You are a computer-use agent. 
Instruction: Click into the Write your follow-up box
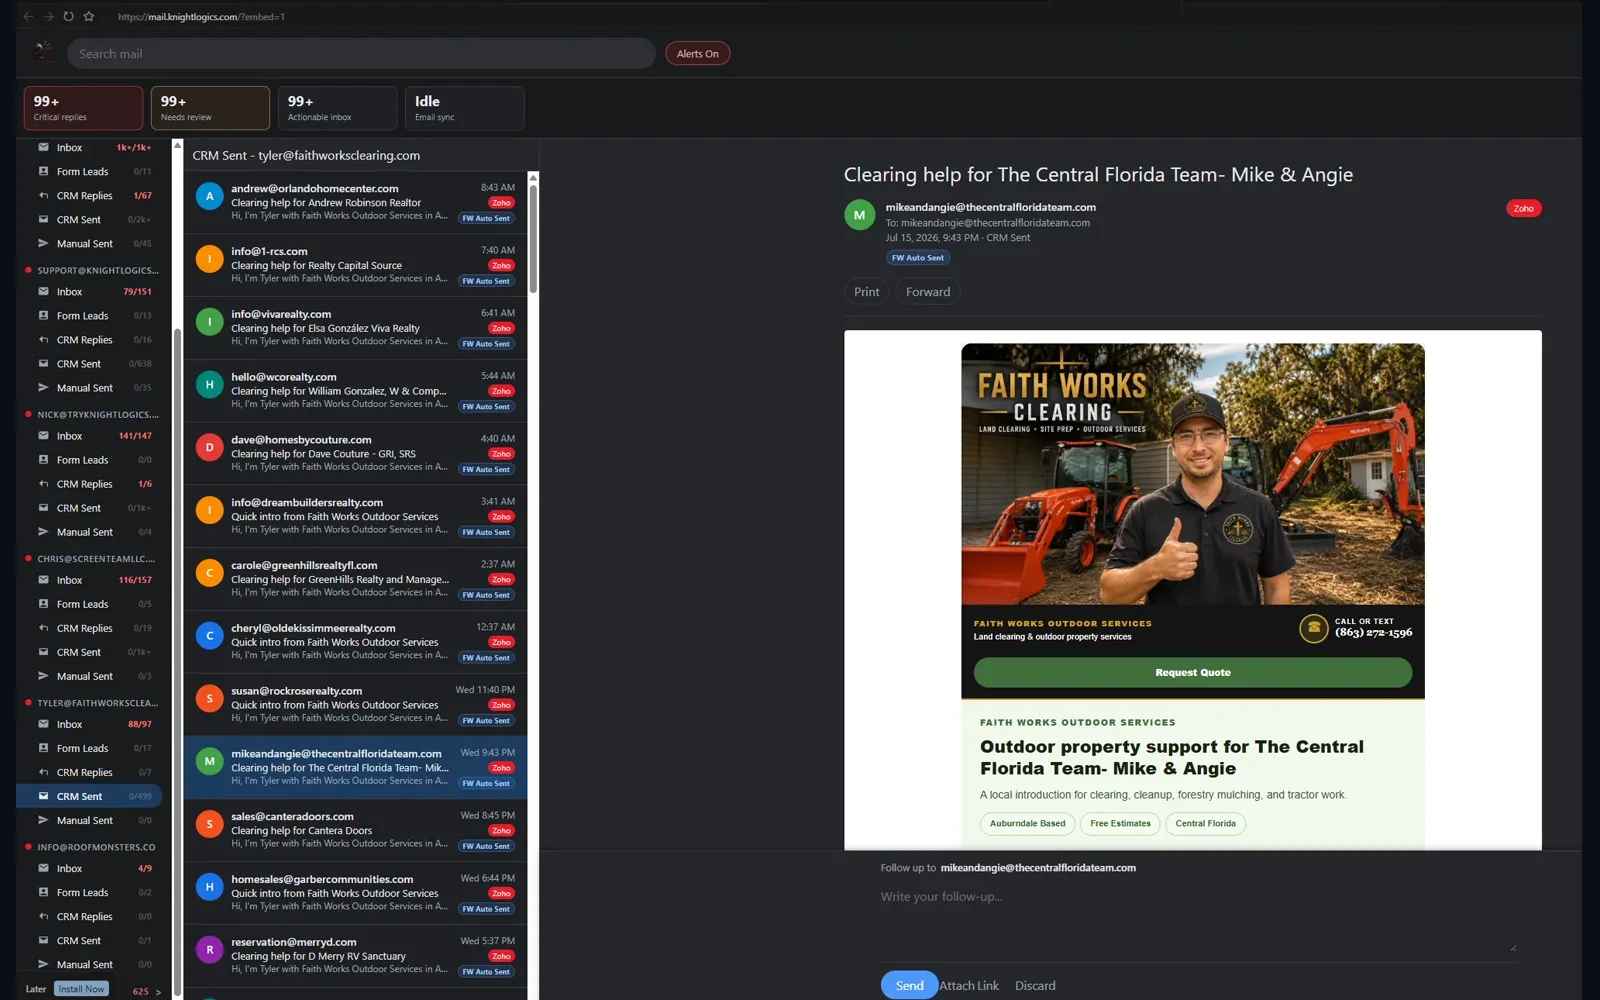pos(1198,919)
